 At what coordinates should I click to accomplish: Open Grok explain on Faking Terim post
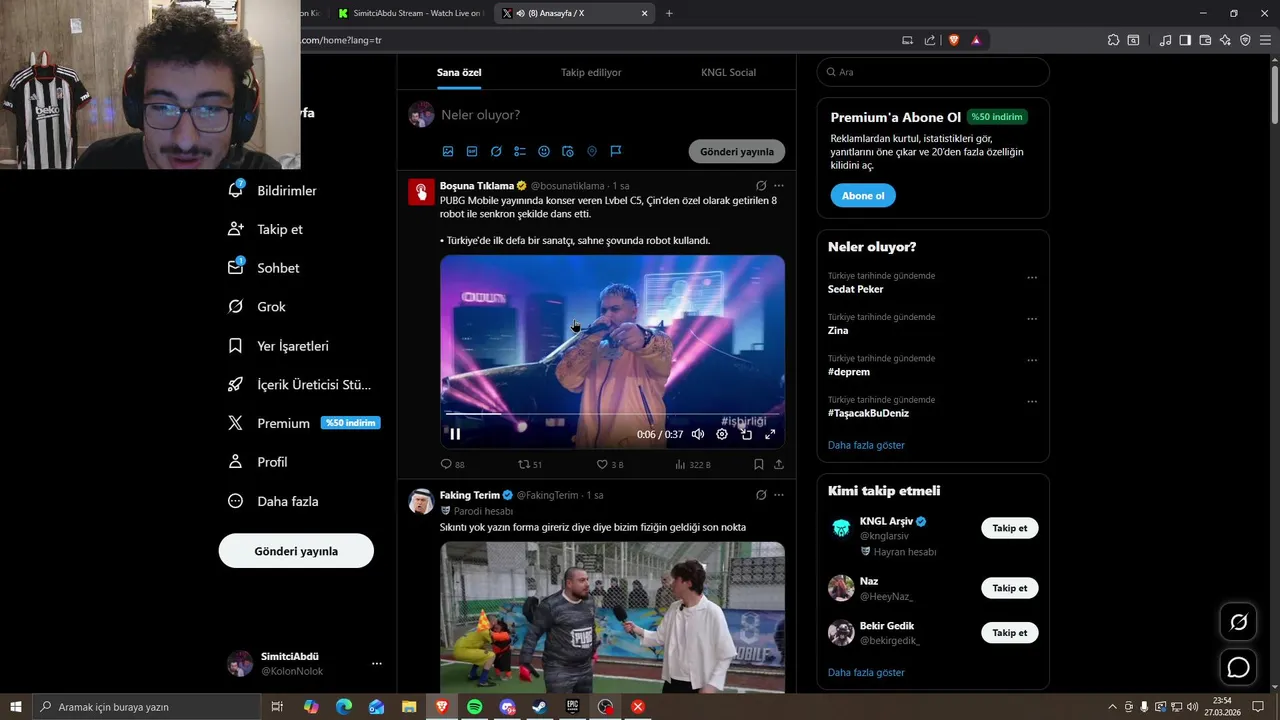[761, 495]
